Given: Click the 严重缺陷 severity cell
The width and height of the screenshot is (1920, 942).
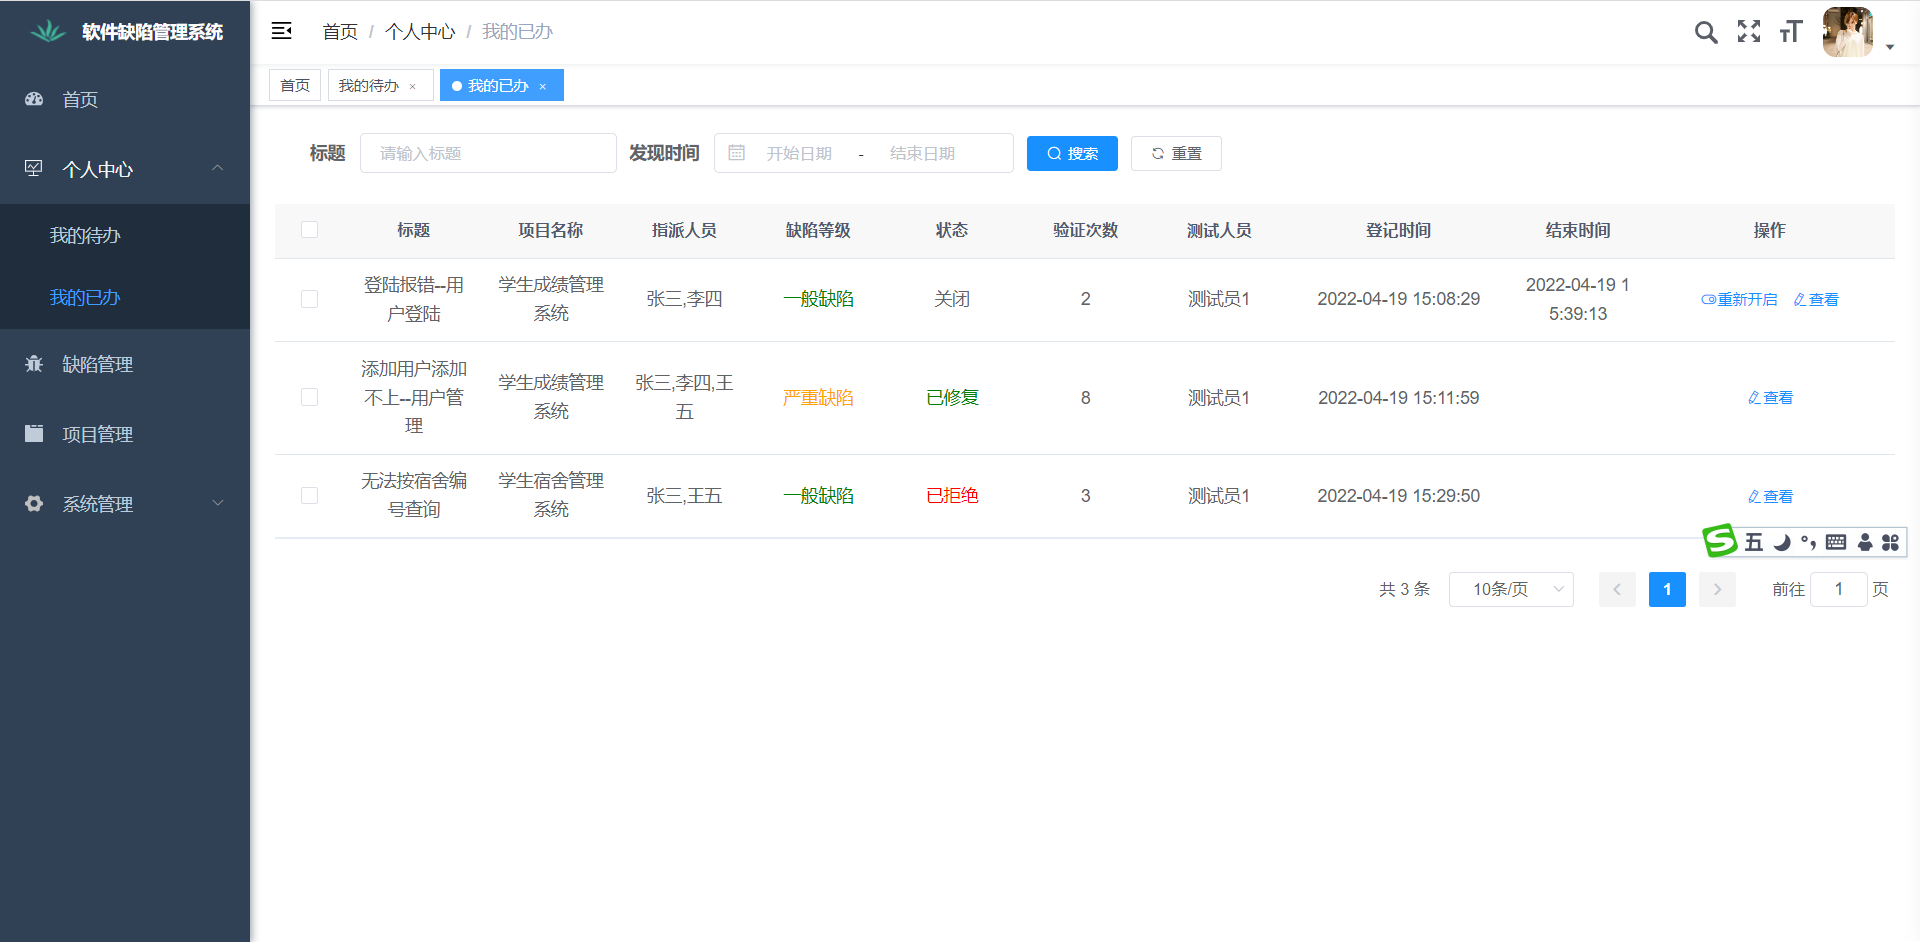Looking at the screenshot, I should pos(818,397).
